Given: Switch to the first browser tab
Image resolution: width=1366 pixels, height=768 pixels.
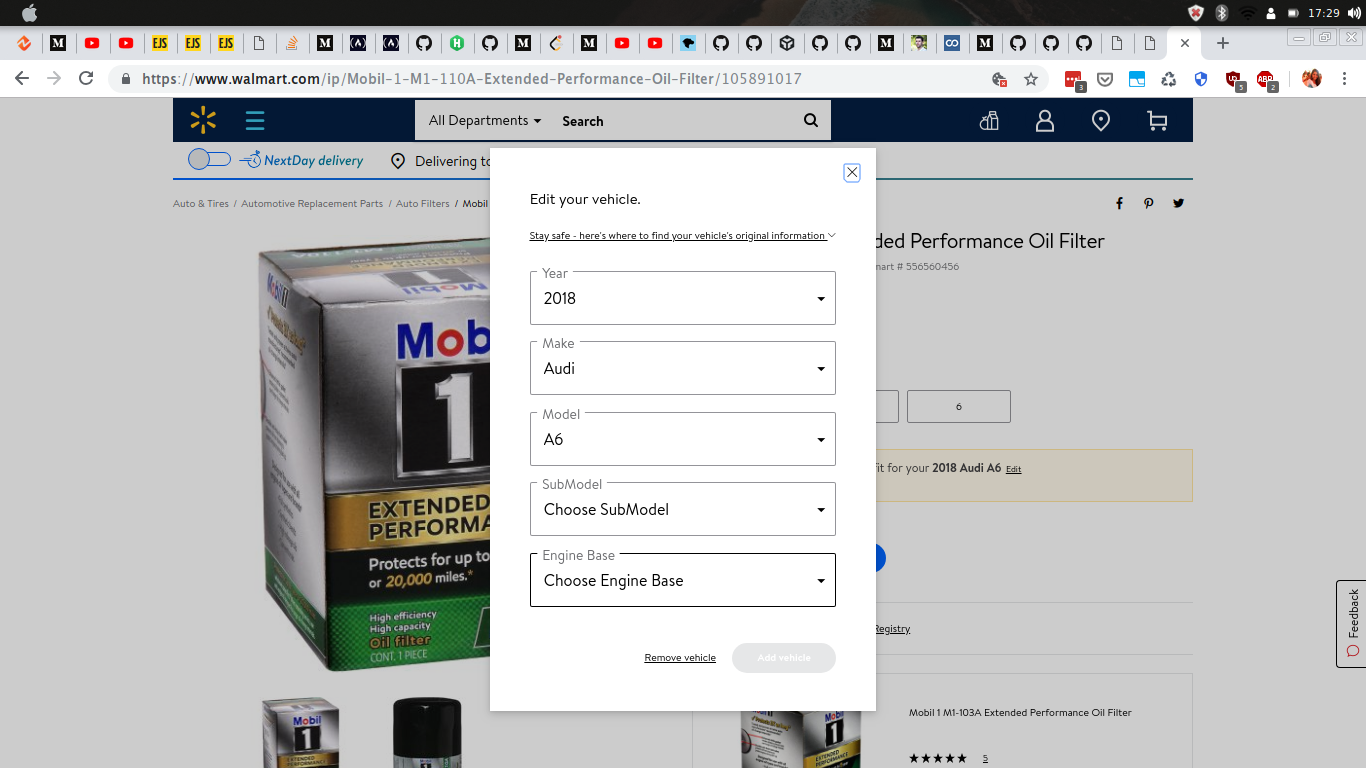Looking at the screenshot, I should point(24,43).
